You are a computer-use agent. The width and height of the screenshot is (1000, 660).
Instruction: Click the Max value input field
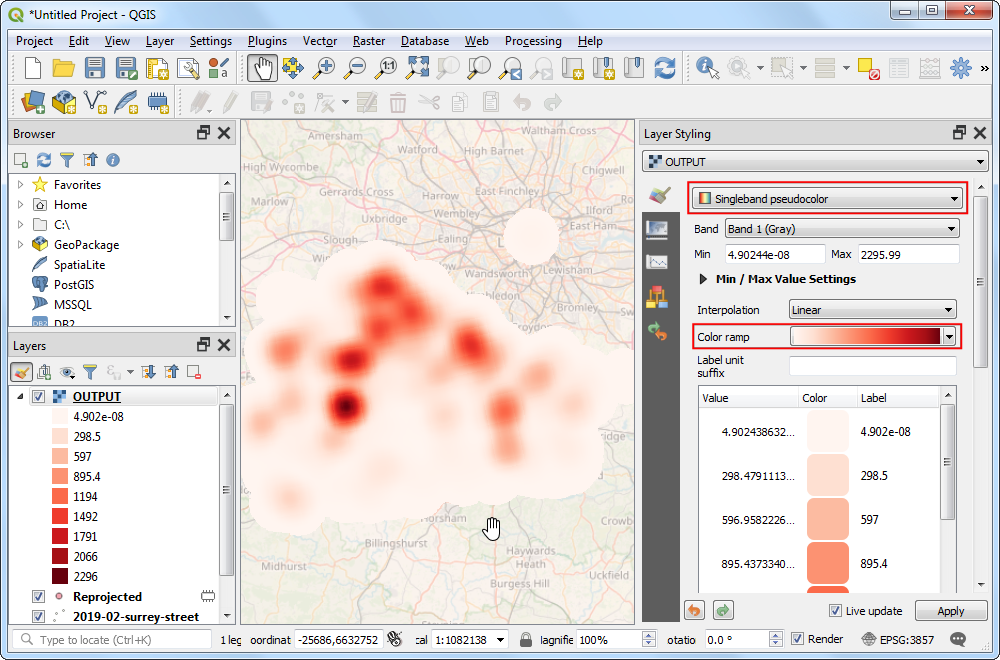pos(906,254)
